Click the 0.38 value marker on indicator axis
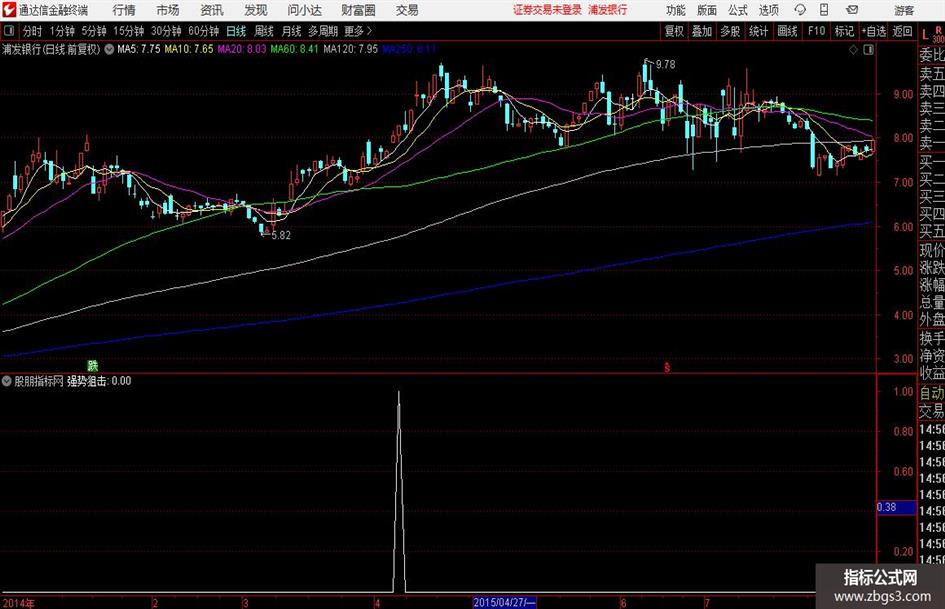This screenshot has width=945, height=609. [x=896, y=507]
